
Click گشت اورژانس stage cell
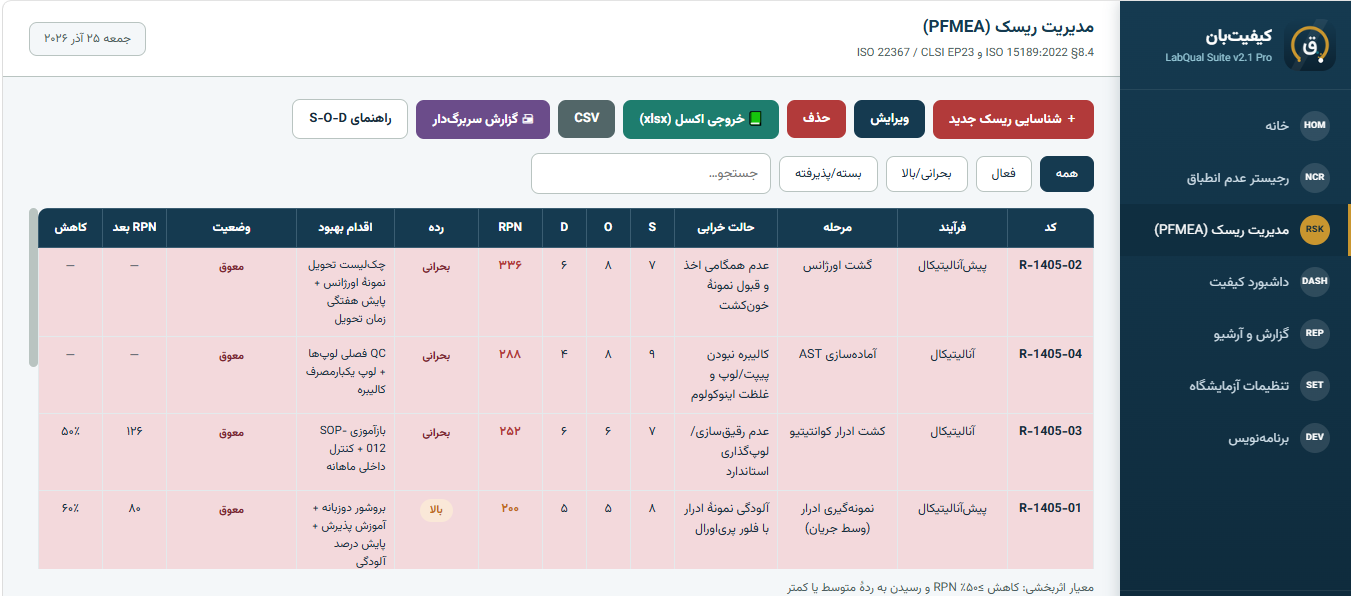838,266
